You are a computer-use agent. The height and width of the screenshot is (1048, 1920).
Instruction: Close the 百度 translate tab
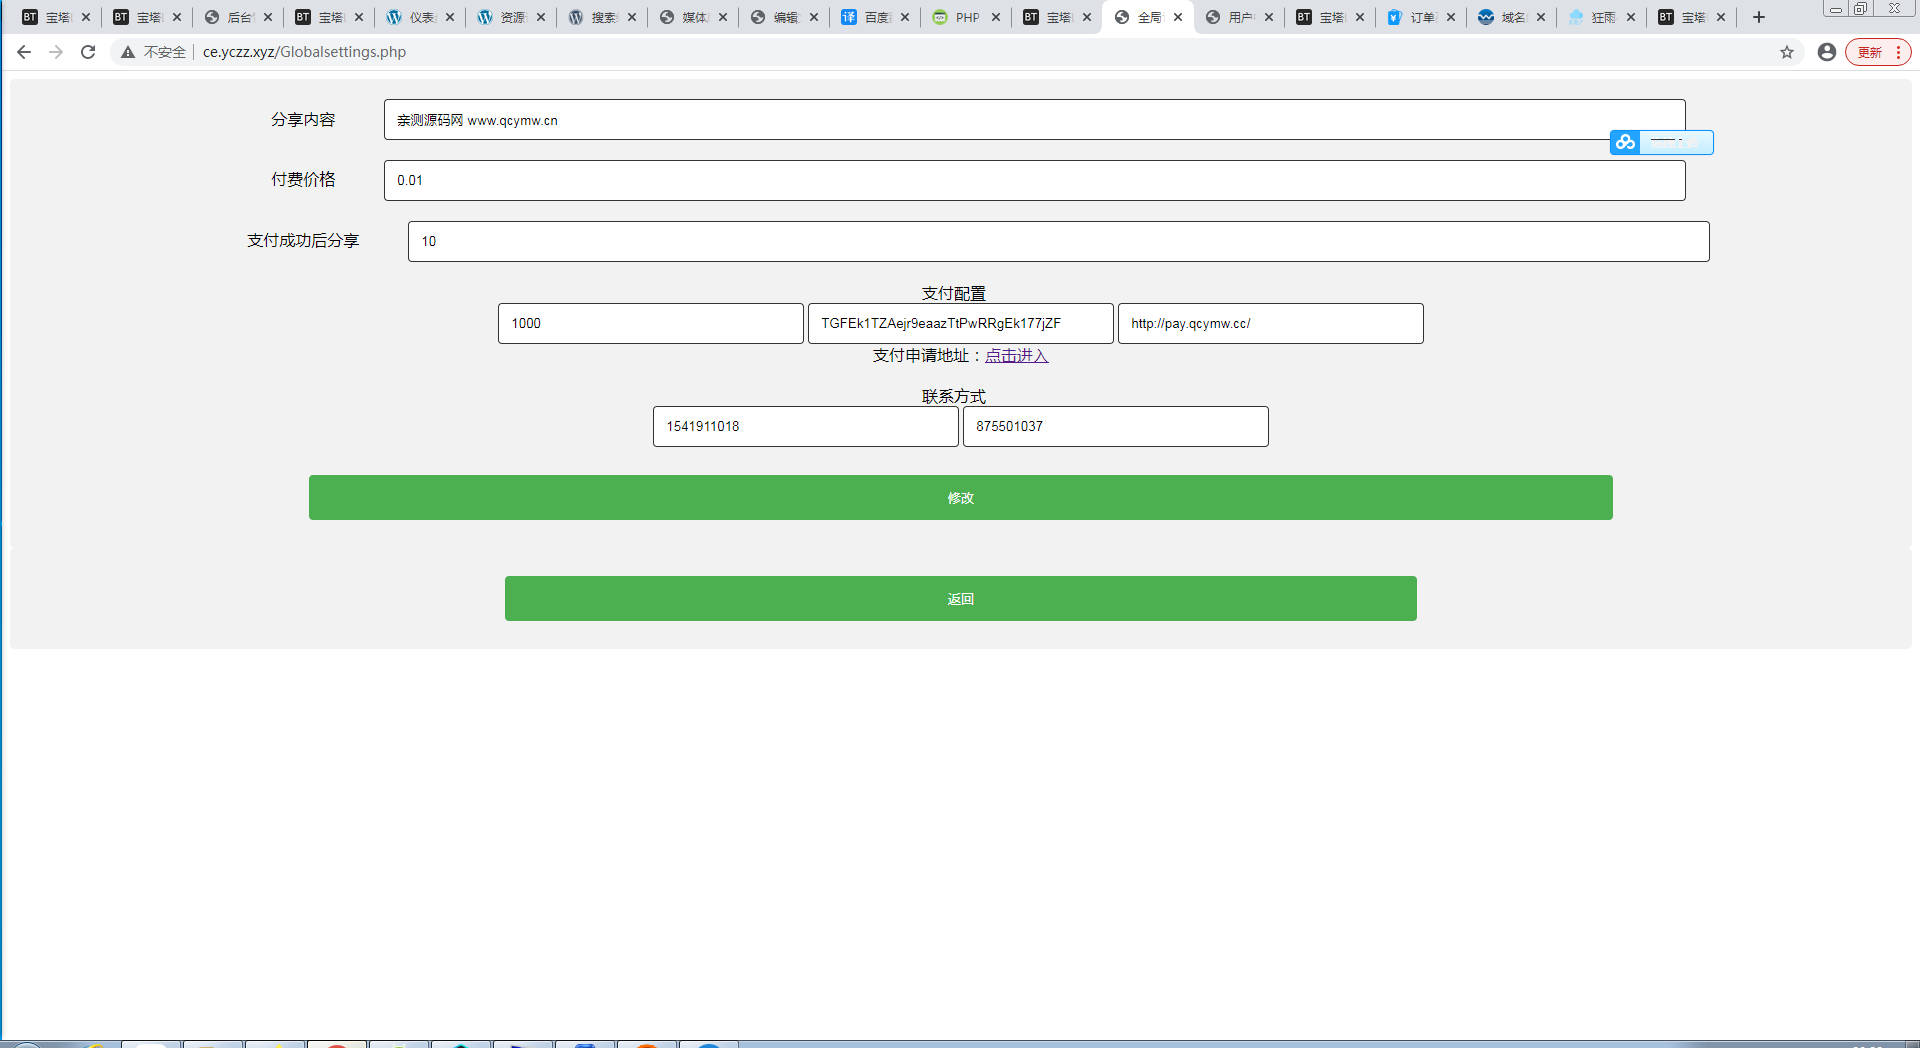point(905,17)
